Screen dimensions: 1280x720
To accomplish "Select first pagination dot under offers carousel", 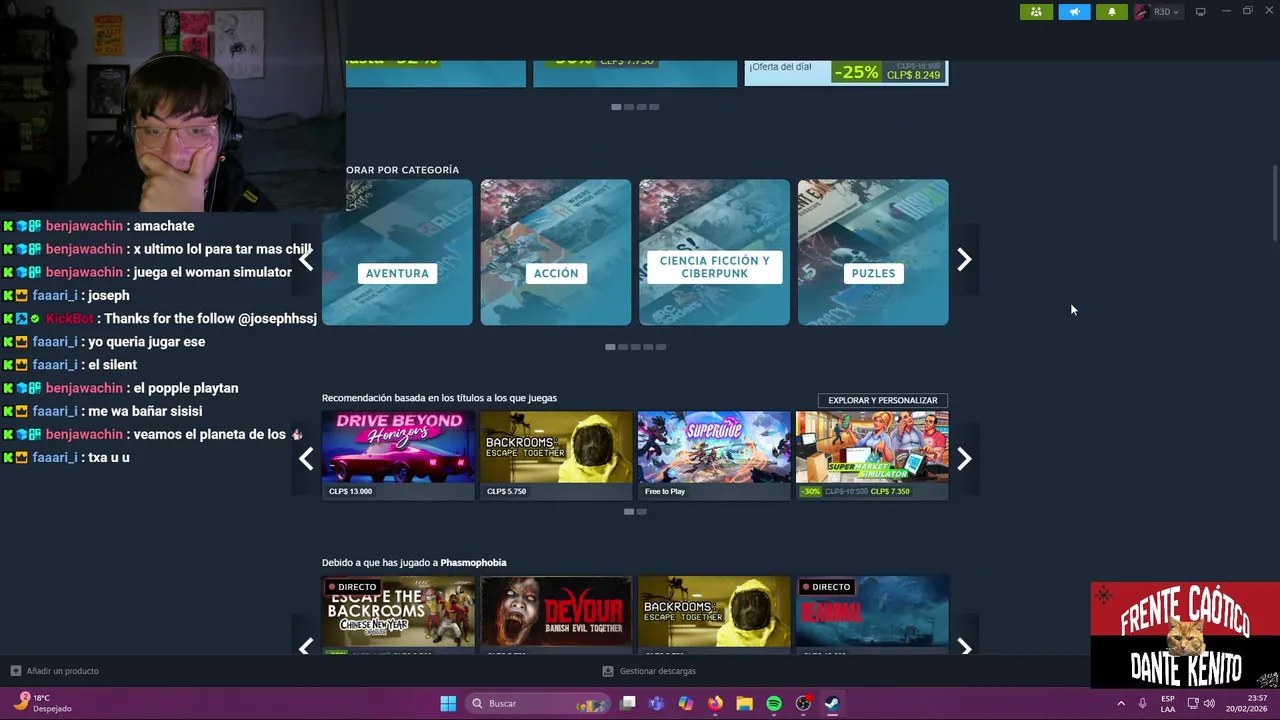I will [616, 107].
